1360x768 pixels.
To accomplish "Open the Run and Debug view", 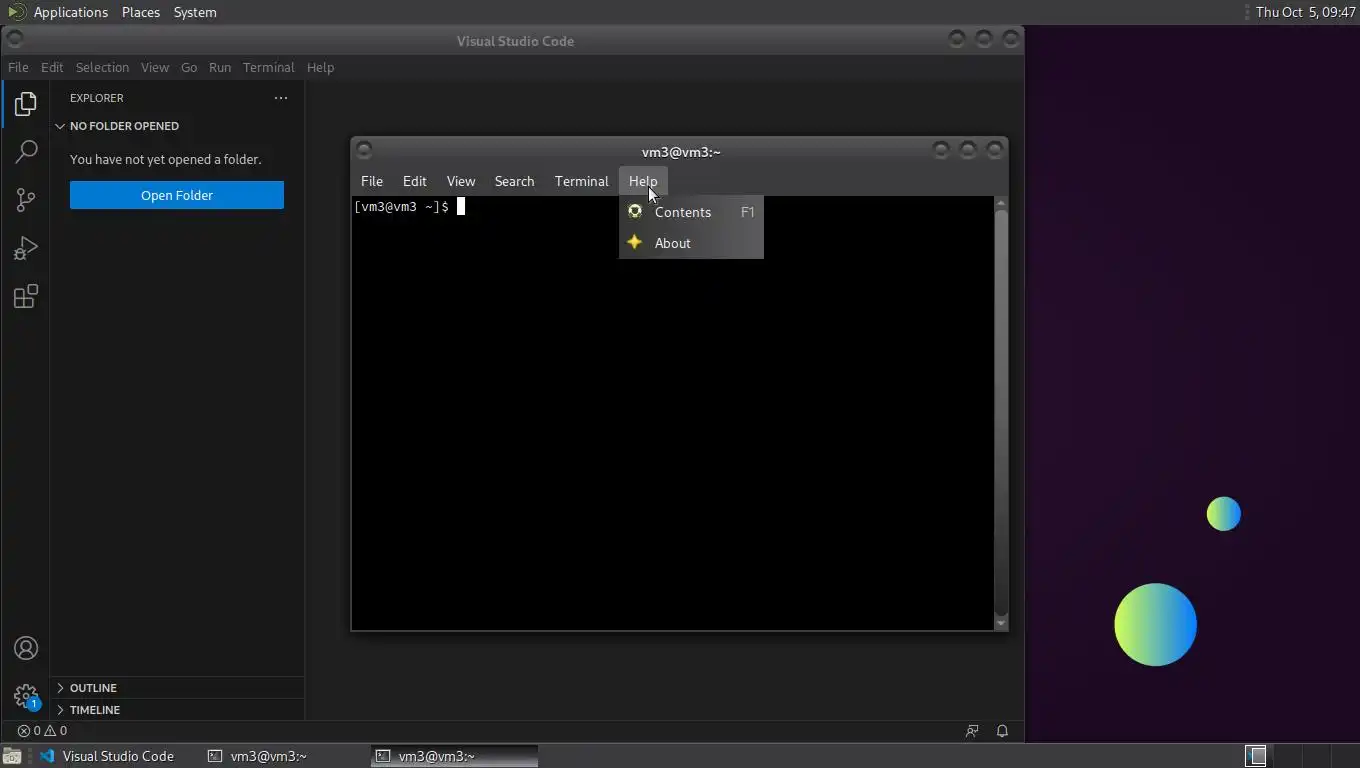I will pyautogui.click(x=26, y=248).
